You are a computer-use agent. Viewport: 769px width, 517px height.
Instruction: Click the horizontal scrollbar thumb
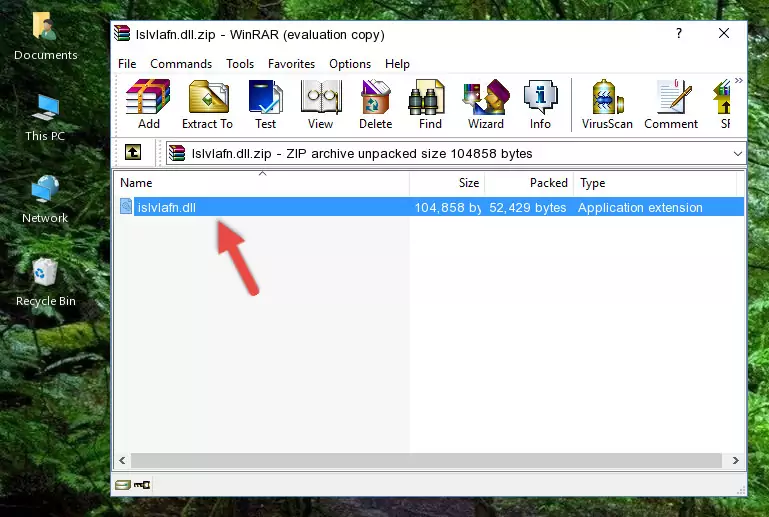point(426,460)
